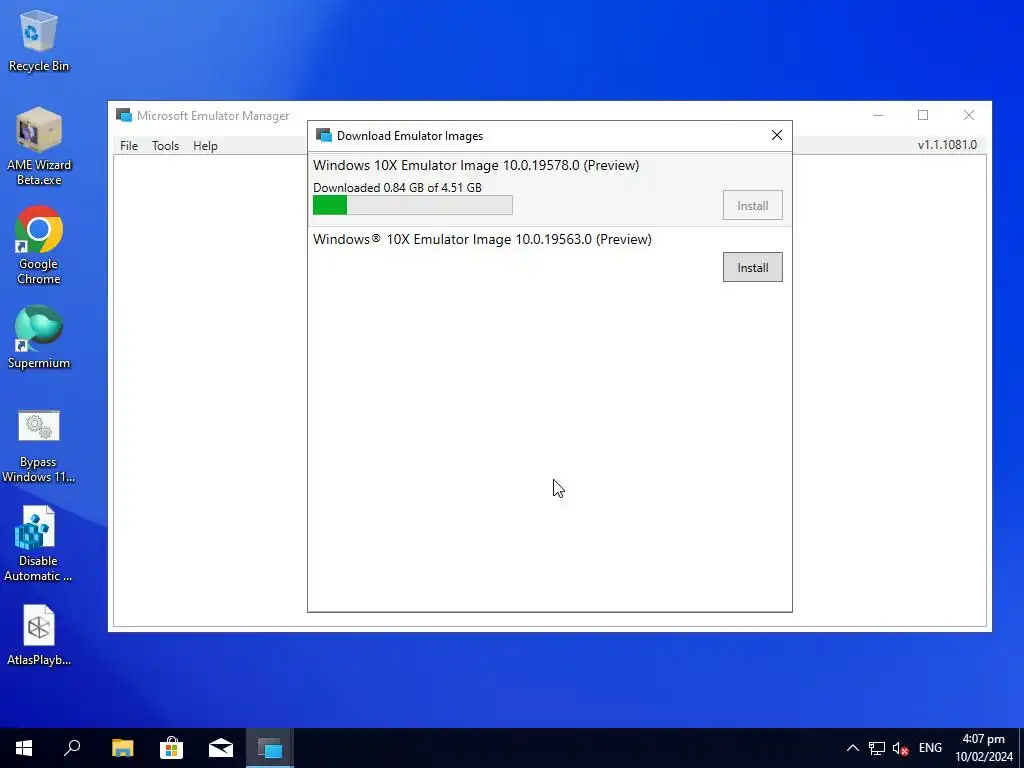
Task: Open taskbar Search magnifier
Action: click(x=72, y=748)
